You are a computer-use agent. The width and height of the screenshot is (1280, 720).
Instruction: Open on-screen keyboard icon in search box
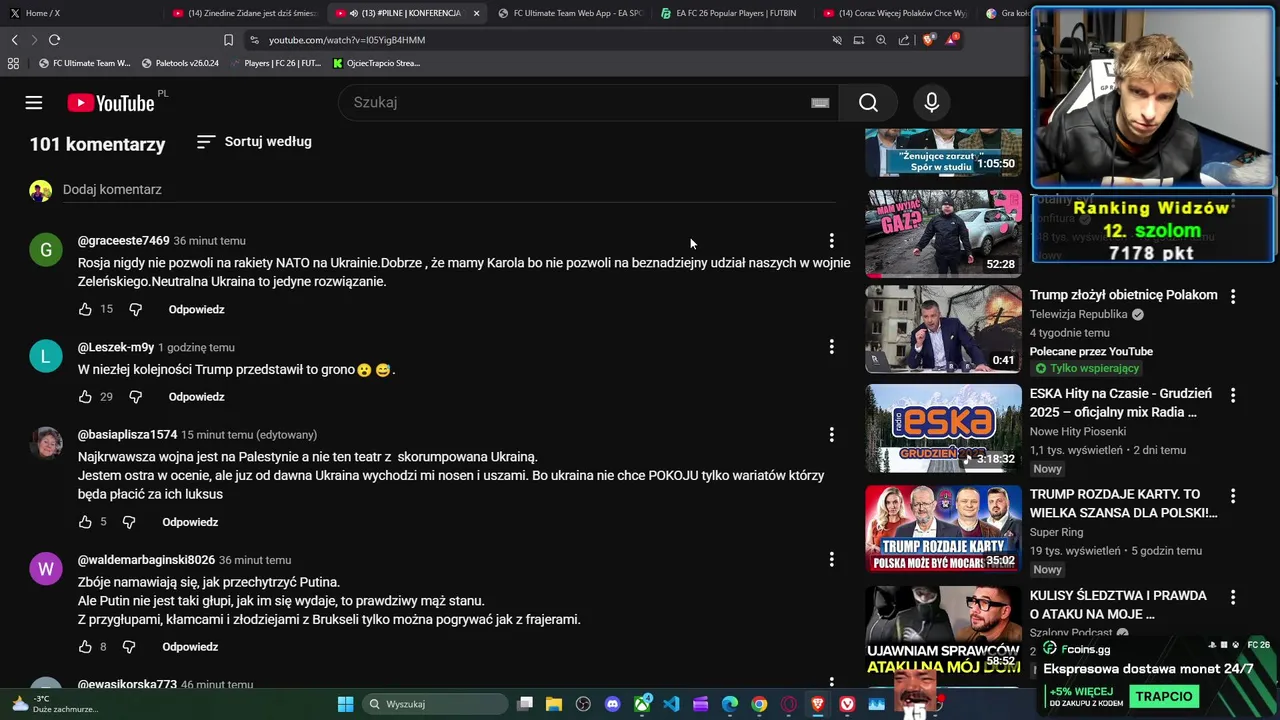point(820,102)
